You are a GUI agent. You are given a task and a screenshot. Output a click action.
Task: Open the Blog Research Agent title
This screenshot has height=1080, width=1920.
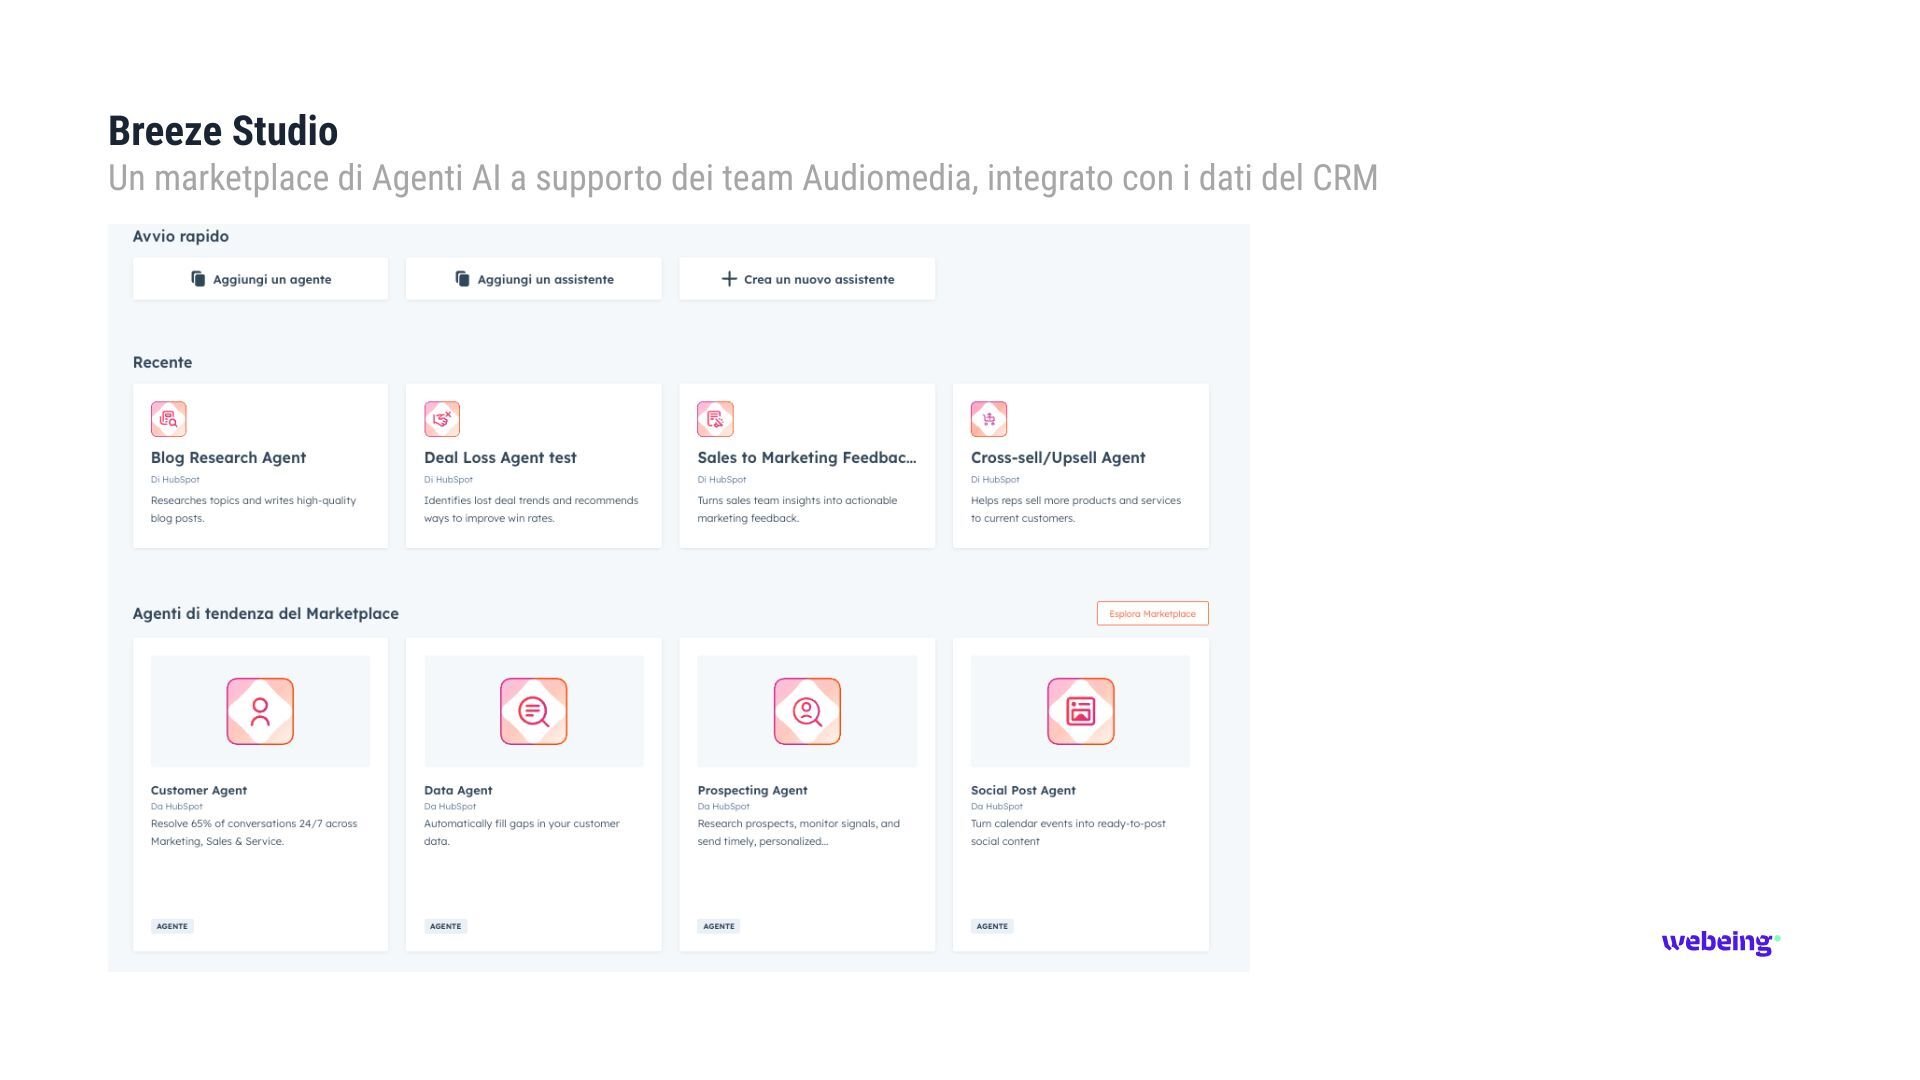click(x=228, y=457)
